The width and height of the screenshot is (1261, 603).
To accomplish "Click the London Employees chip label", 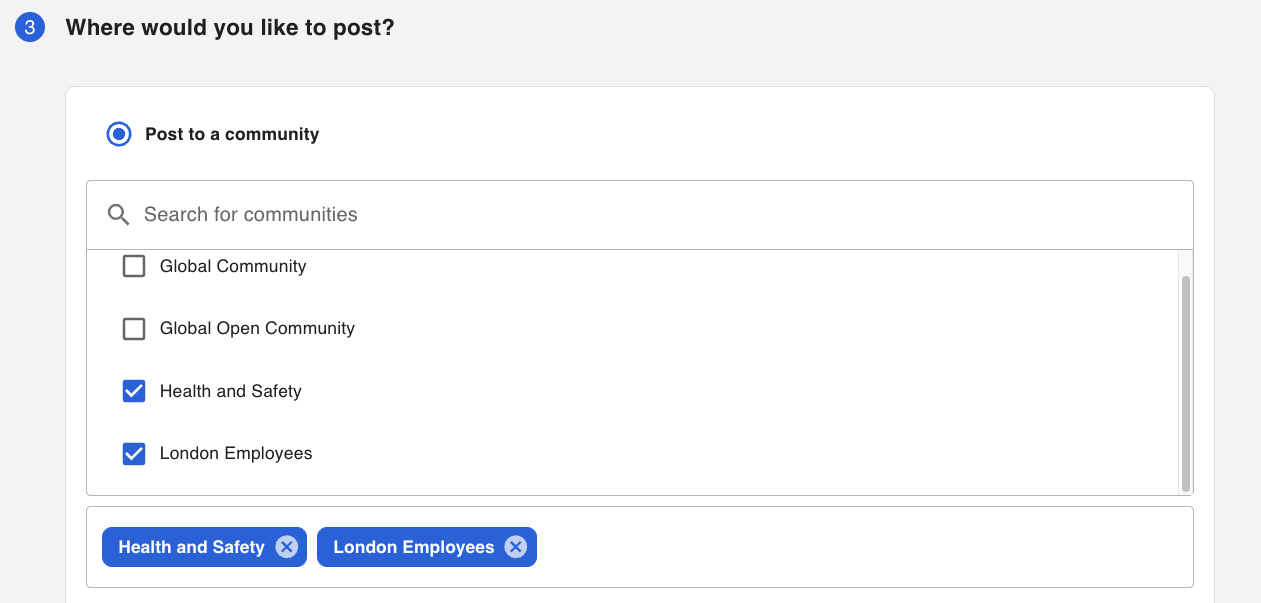I will pos(413,547).
